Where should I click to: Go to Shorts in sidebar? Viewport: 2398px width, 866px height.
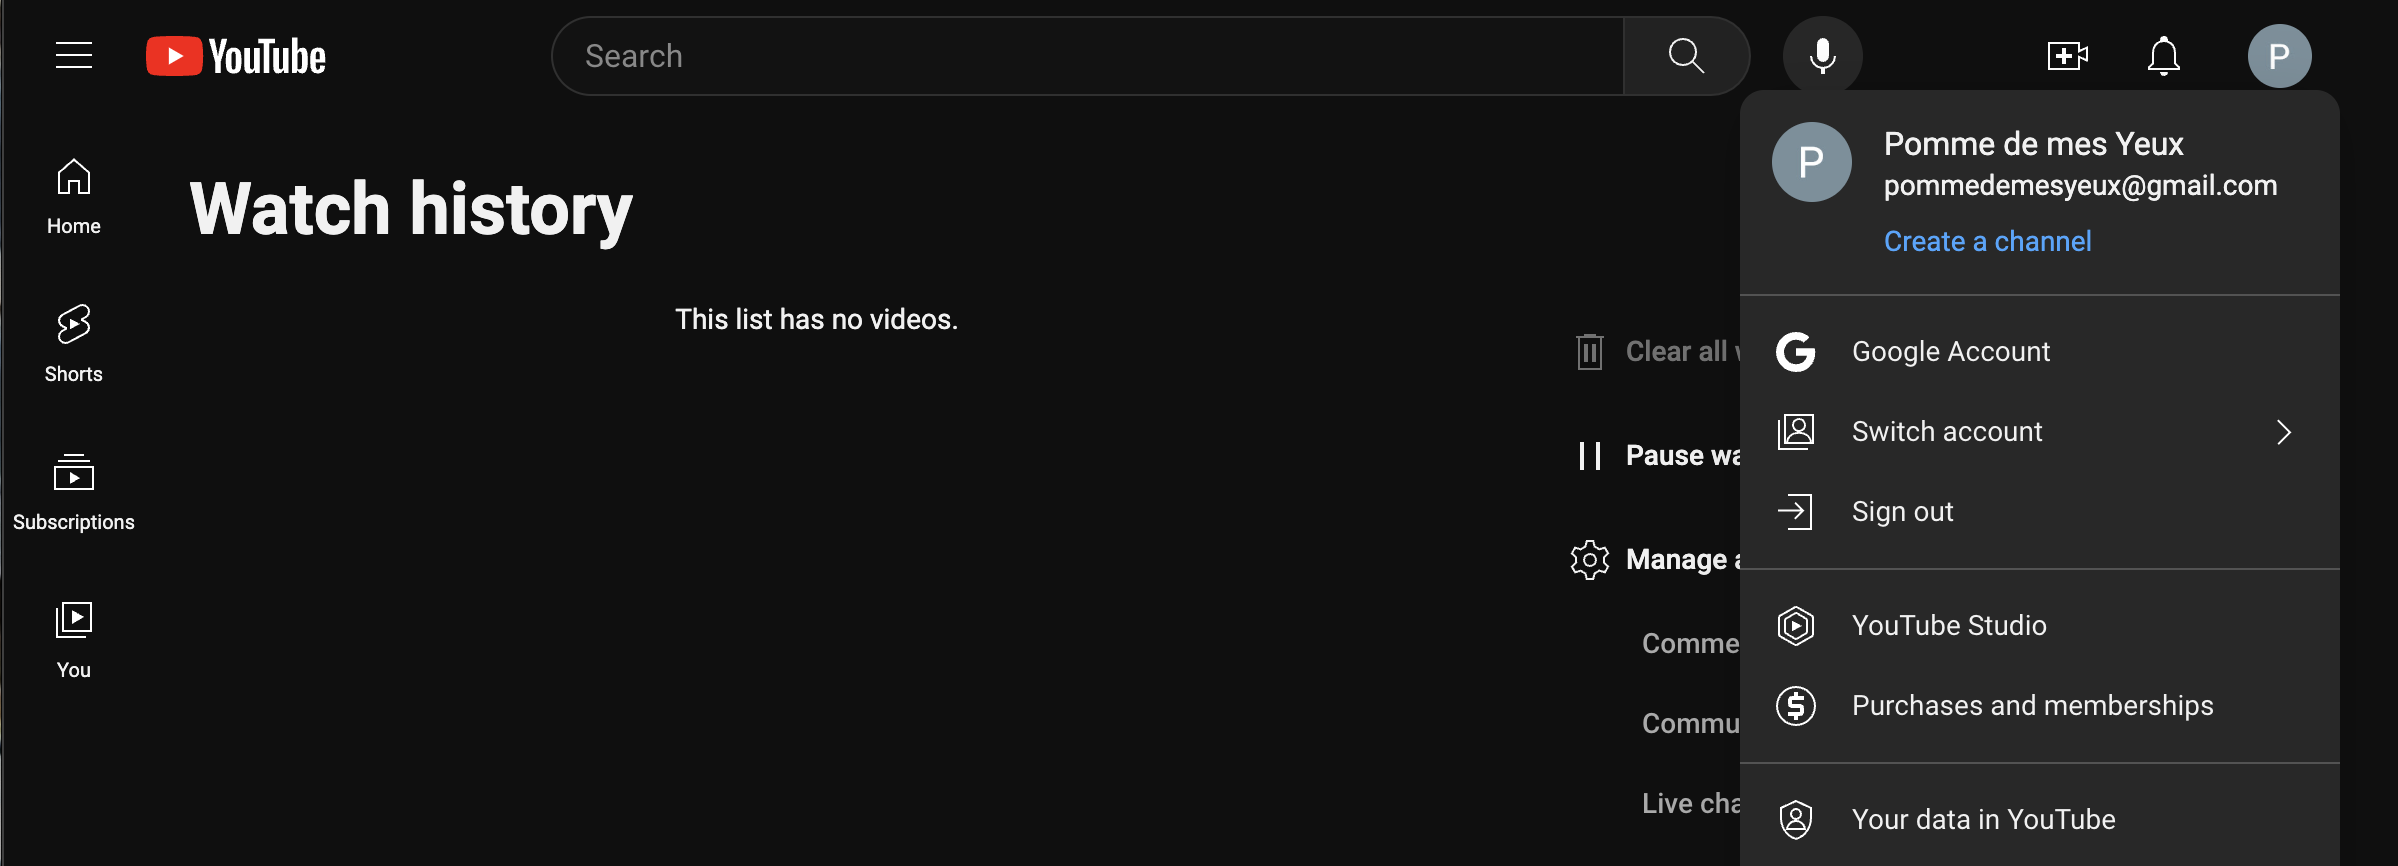(74, 344)
